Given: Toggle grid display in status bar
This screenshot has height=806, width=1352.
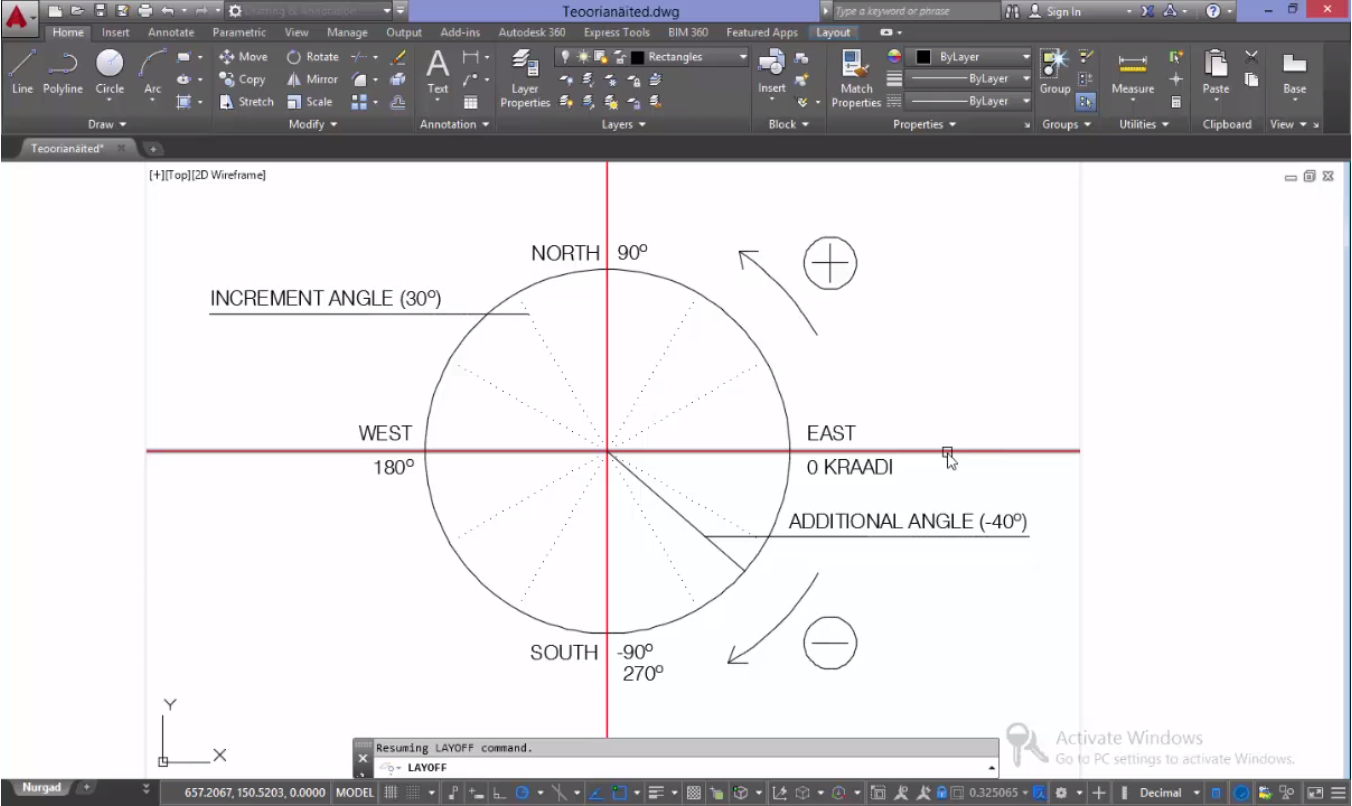Looking at the screenshot, I should click(391, 793).
